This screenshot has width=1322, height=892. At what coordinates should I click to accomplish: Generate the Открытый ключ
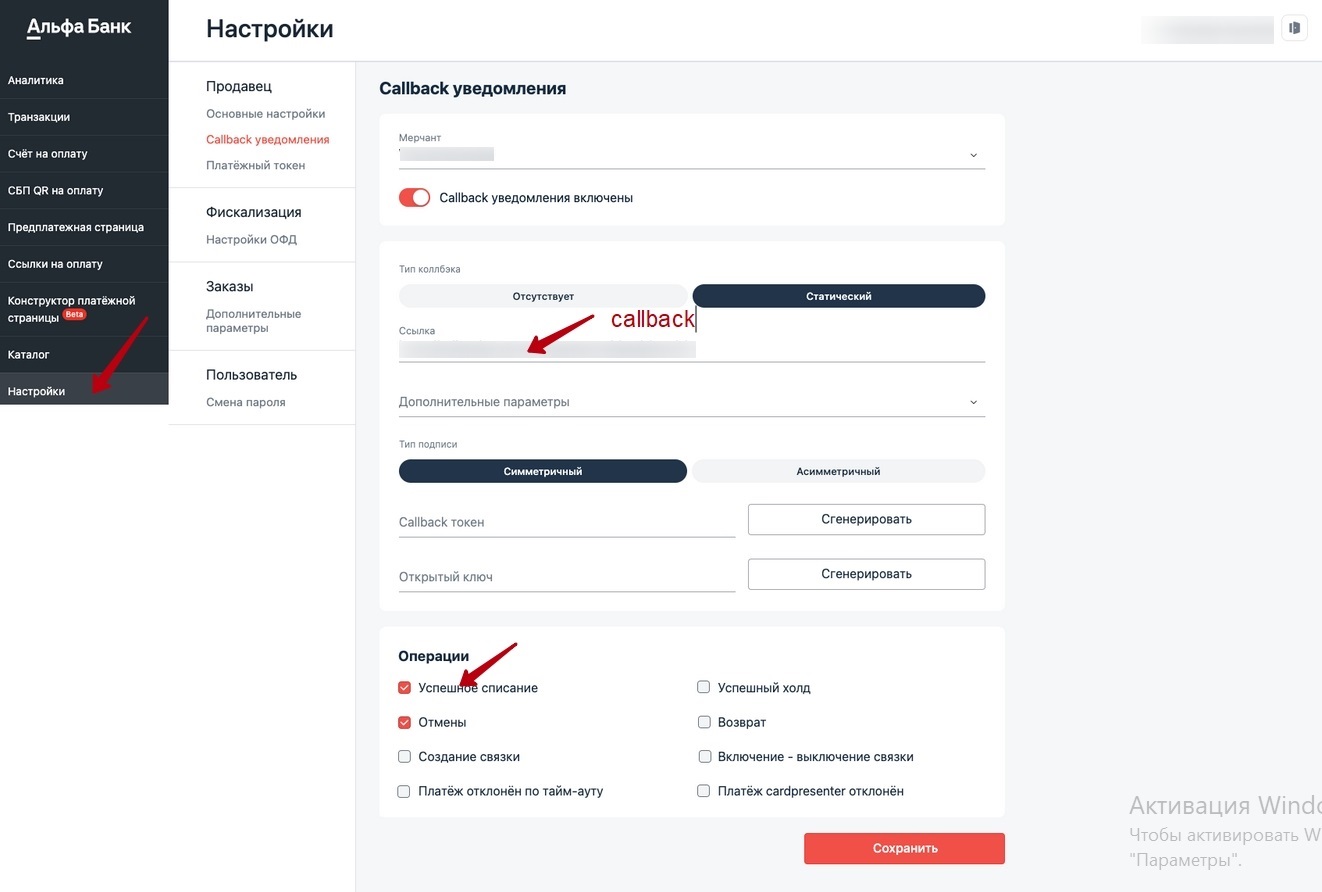(866, 574)
